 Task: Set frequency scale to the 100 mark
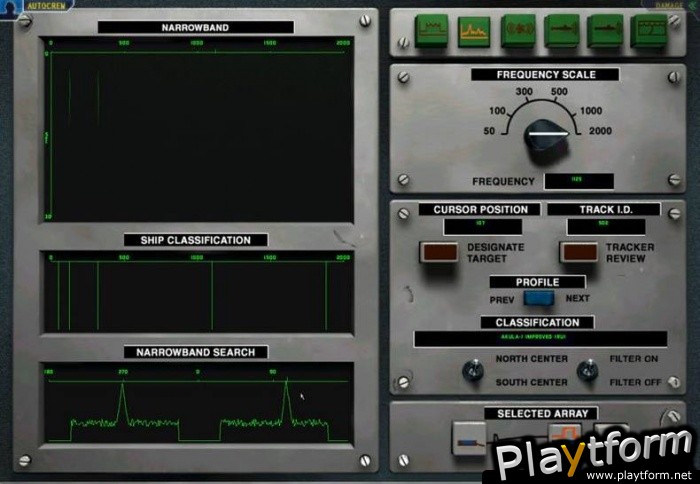tap(497, 110)
